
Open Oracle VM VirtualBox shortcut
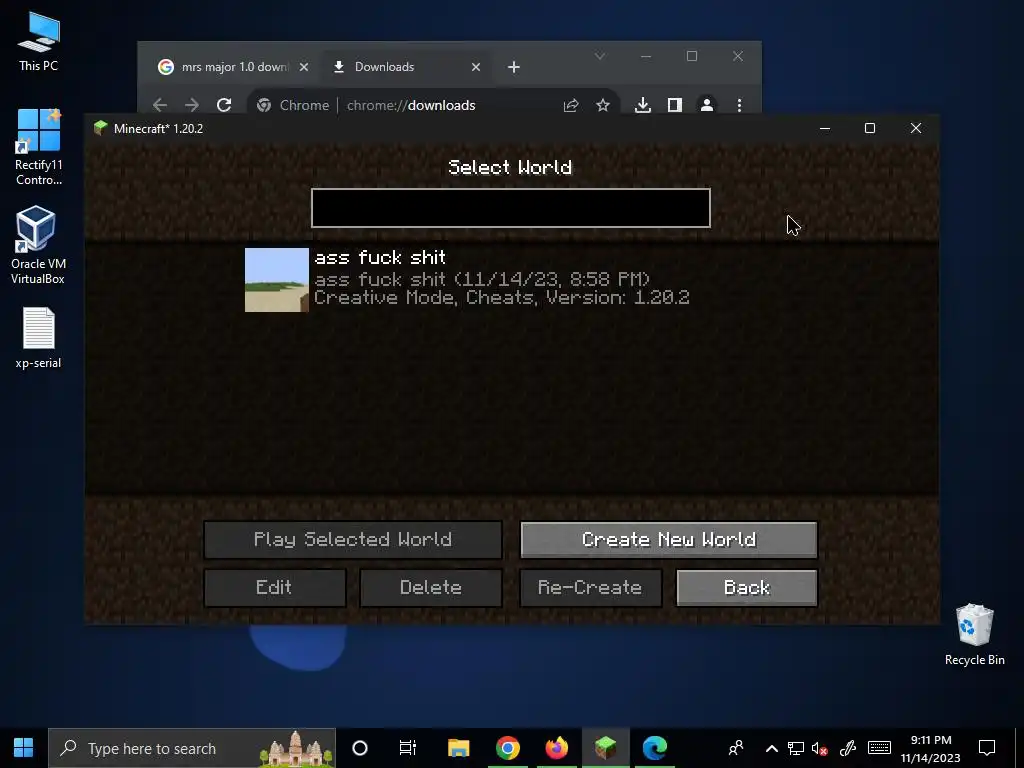[38, 245]
